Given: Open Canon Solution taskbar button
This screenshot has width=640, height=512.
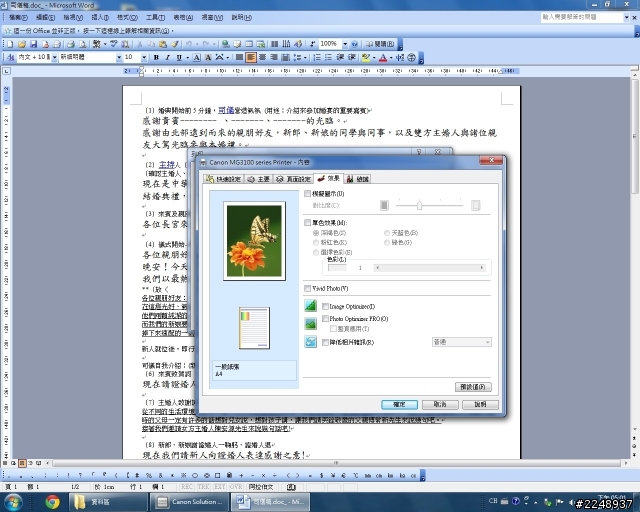Looking at the screenshot, I should click(190, 502).
